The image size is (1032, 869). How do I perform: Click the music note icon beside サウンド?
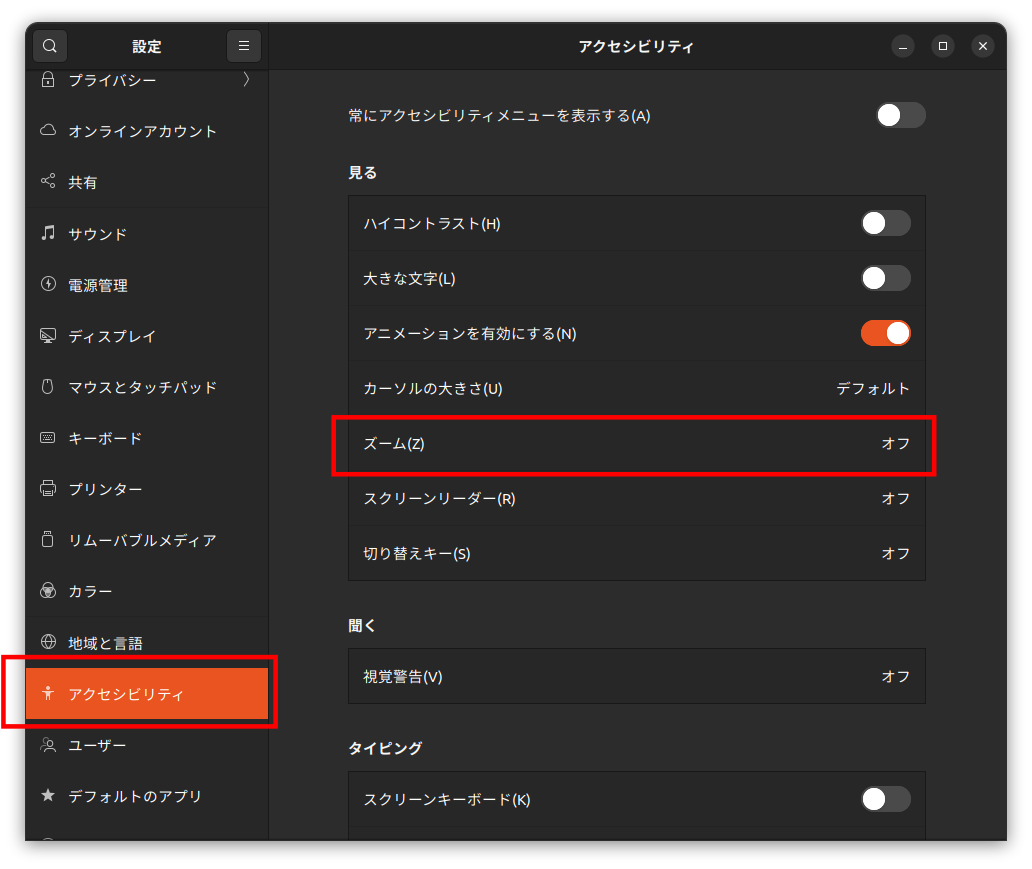point(48,232)
